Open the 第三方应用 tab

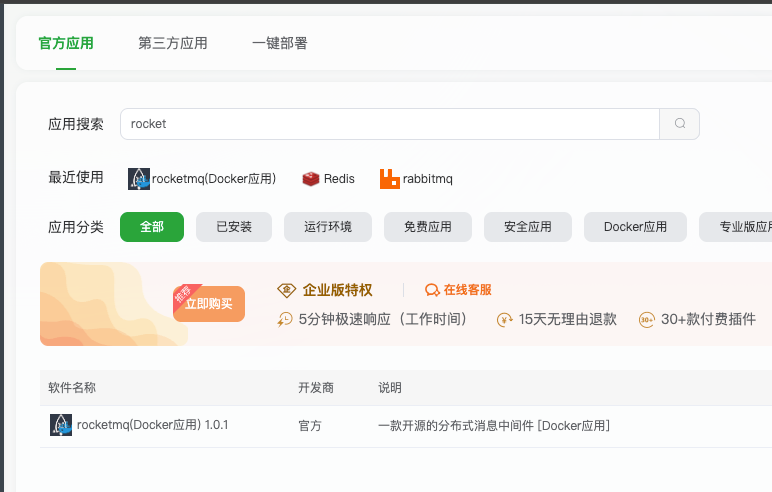coord(173,43)
